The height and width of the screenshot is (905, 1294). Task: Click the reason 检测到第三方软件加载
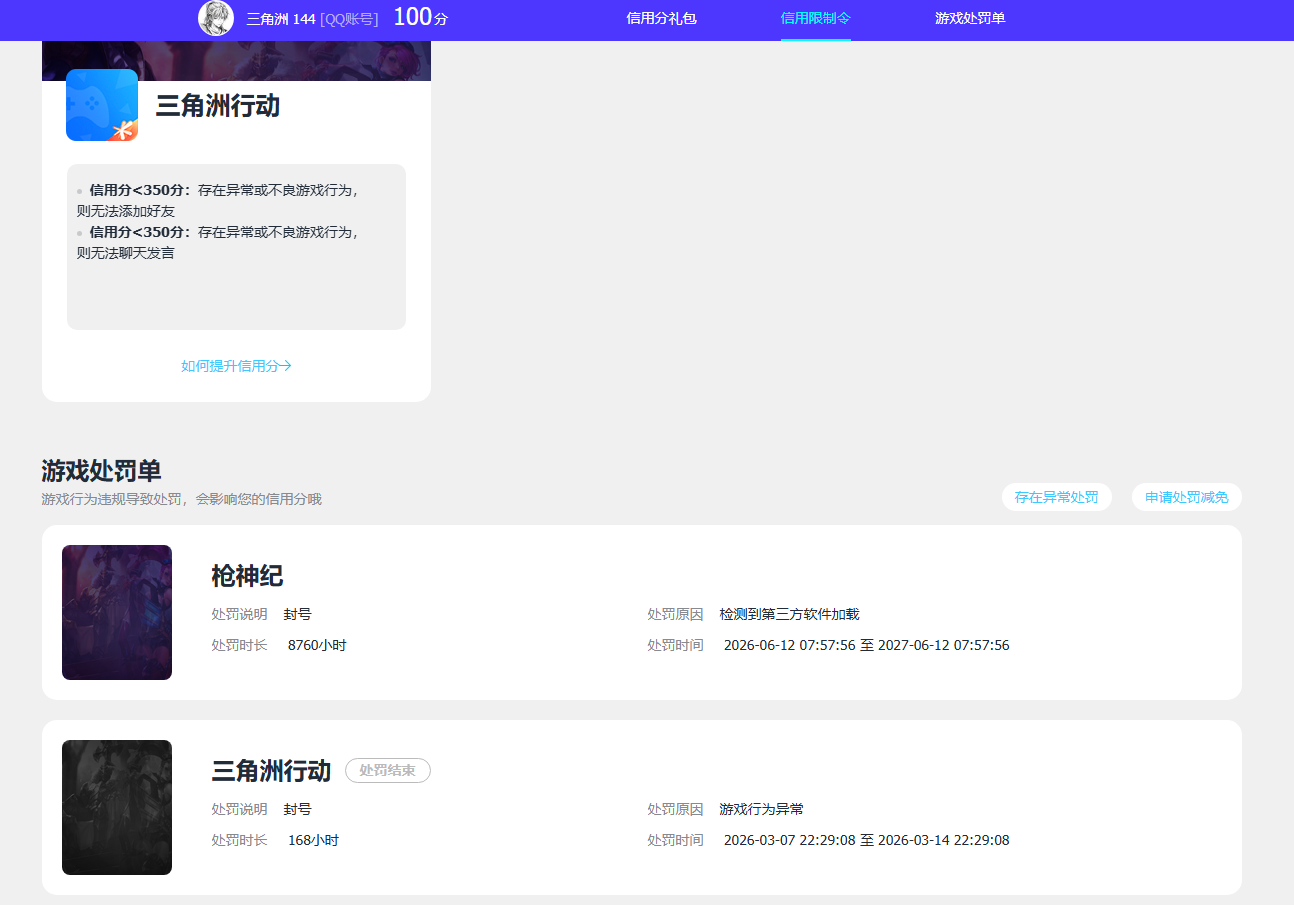pos(789,615)
